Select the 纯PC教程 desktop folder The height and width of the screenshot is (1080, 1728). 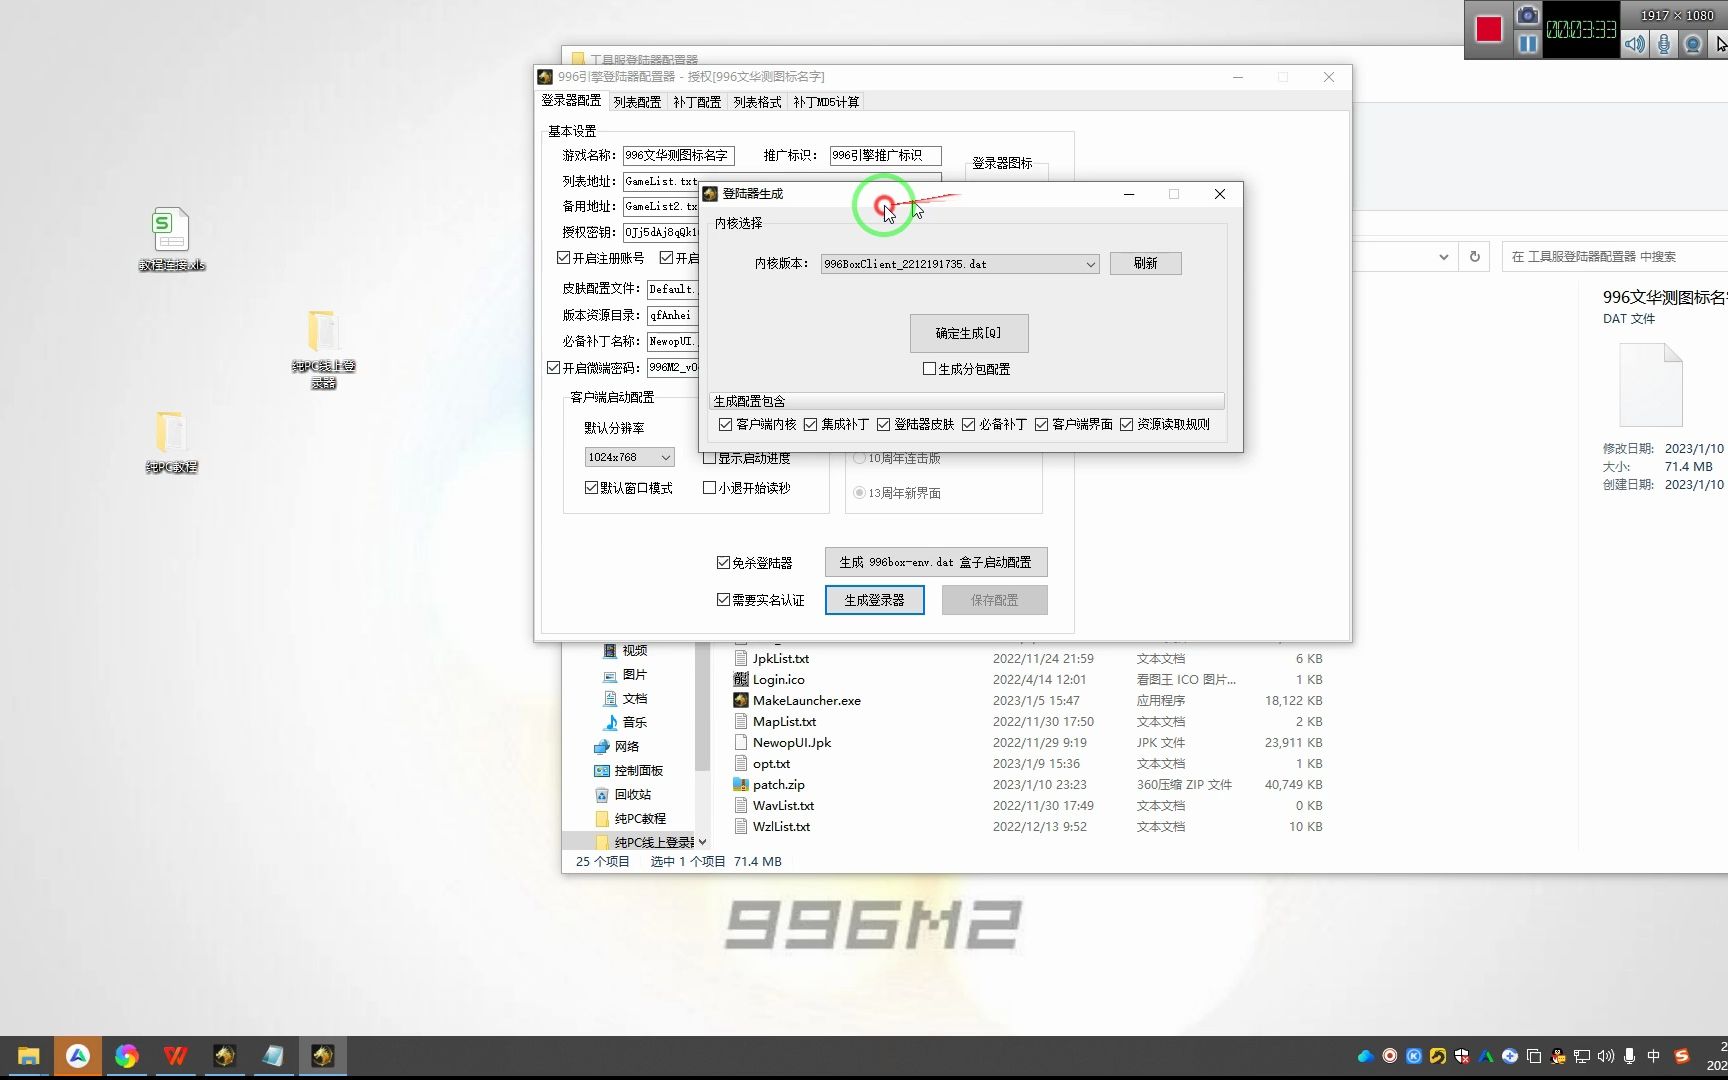pos(171,441)
